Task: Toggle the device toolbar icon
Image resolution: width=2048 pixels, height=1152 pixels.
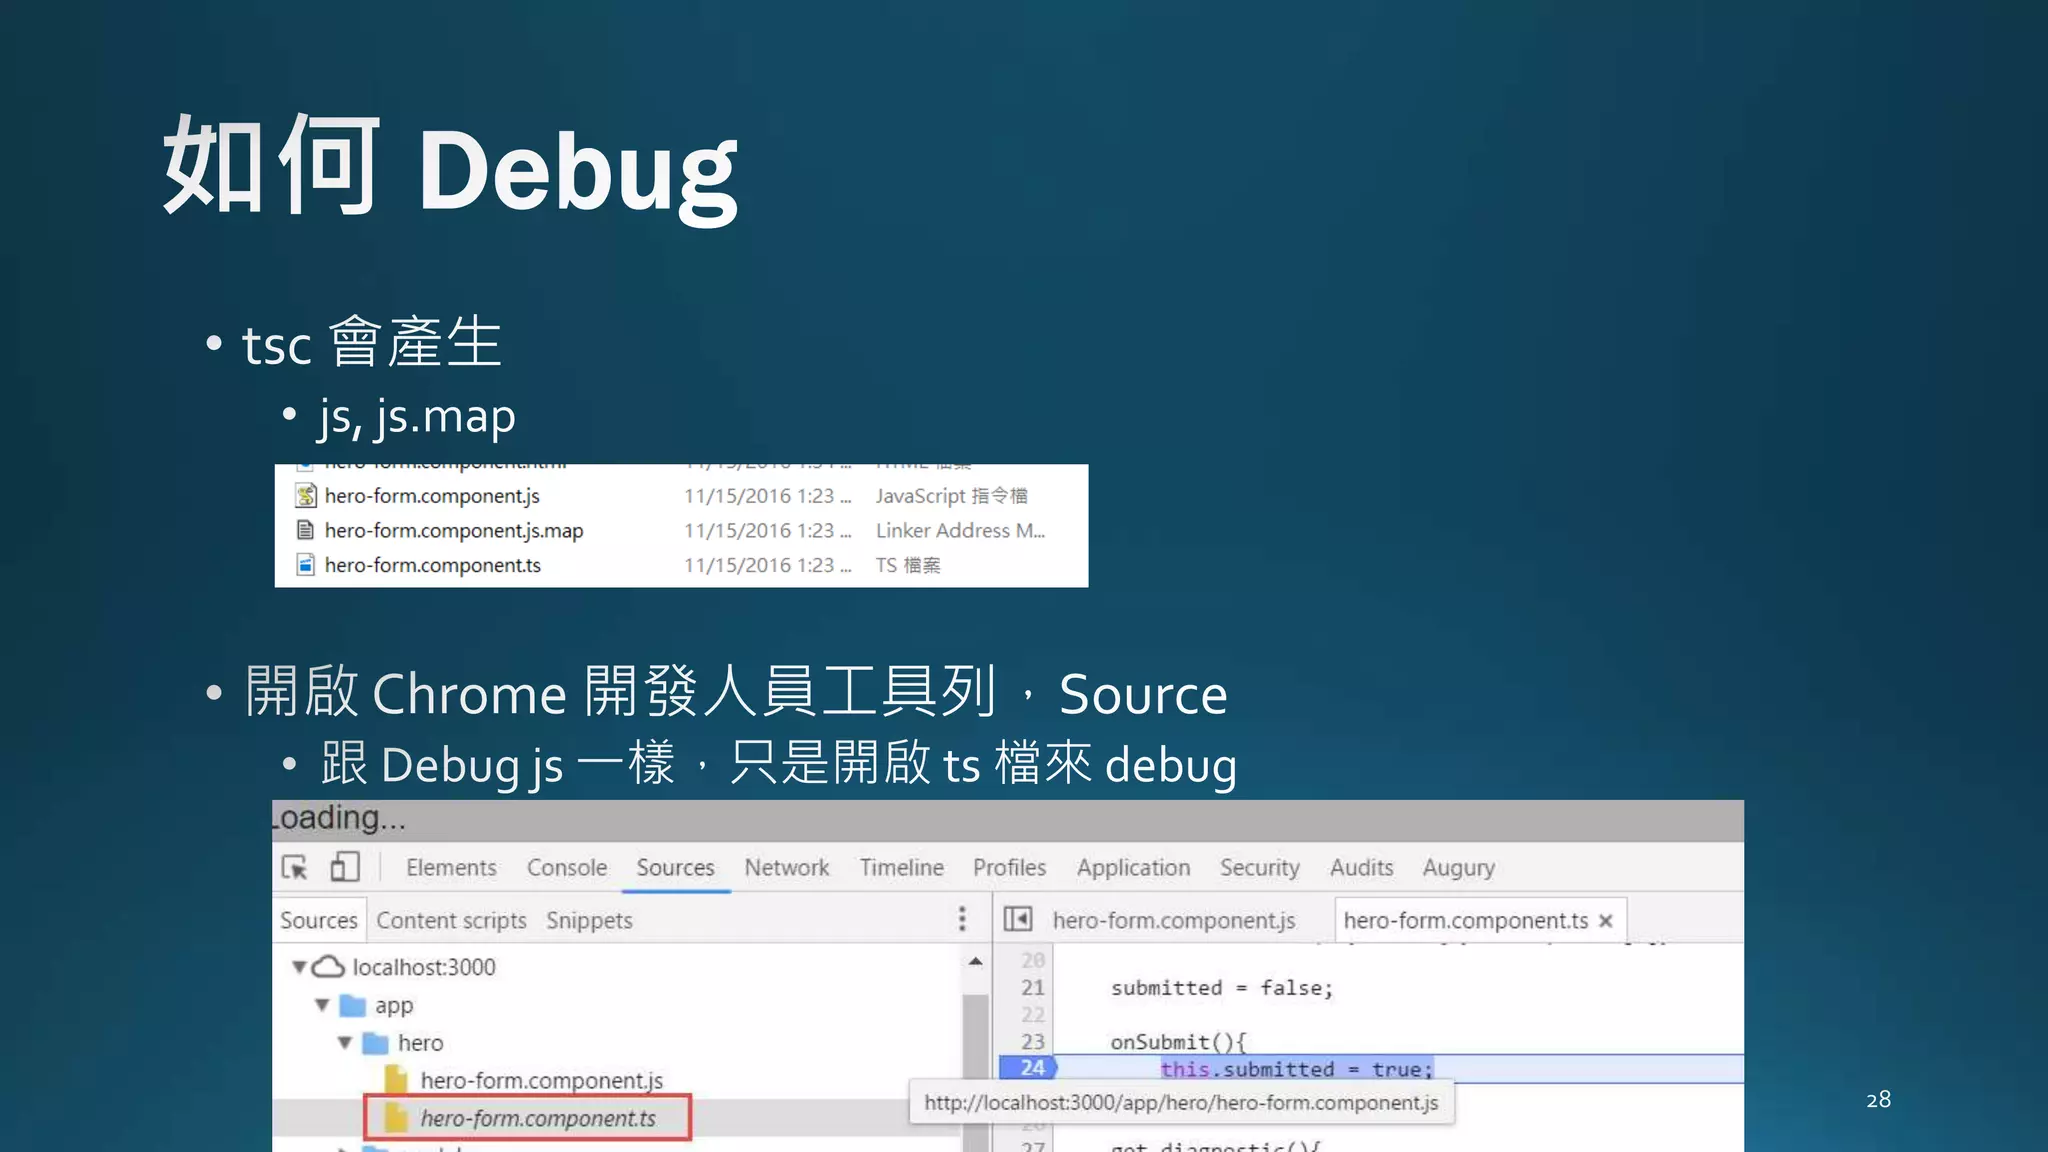Action: [x=344, y=867]
